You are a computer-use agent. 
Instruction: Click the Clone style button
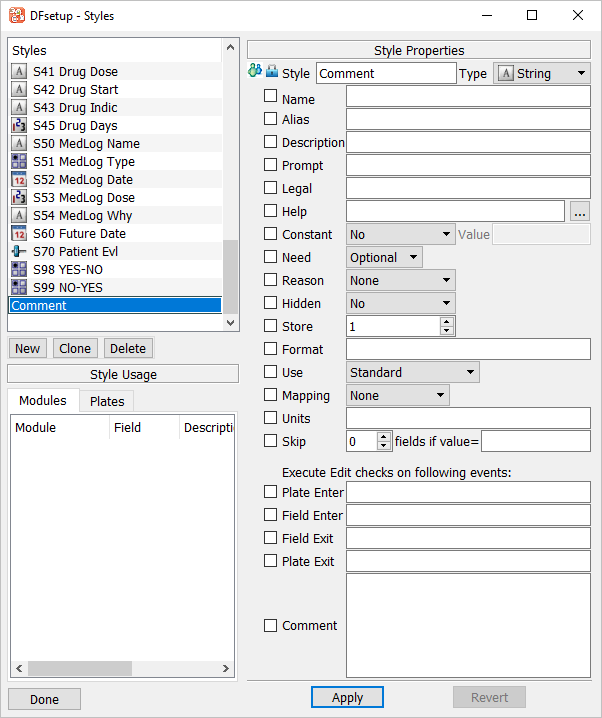(x=75, y=348)
